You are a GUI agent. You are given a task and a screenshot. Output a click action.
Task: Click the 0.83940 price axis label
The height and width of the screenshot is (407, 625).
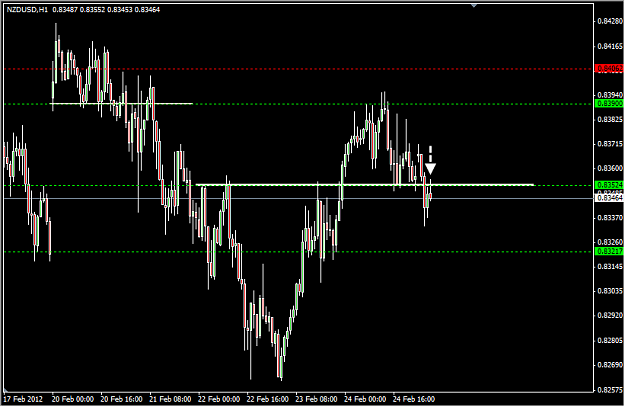click(x=610, y=95)
